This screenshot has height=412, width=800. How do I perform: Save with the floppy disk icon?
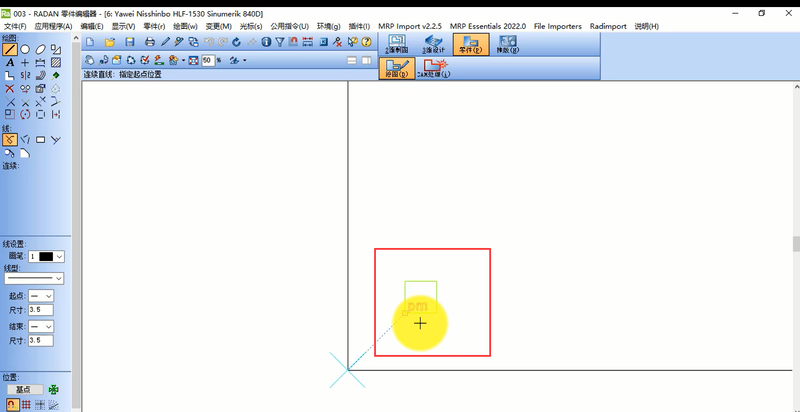[130, 42]
